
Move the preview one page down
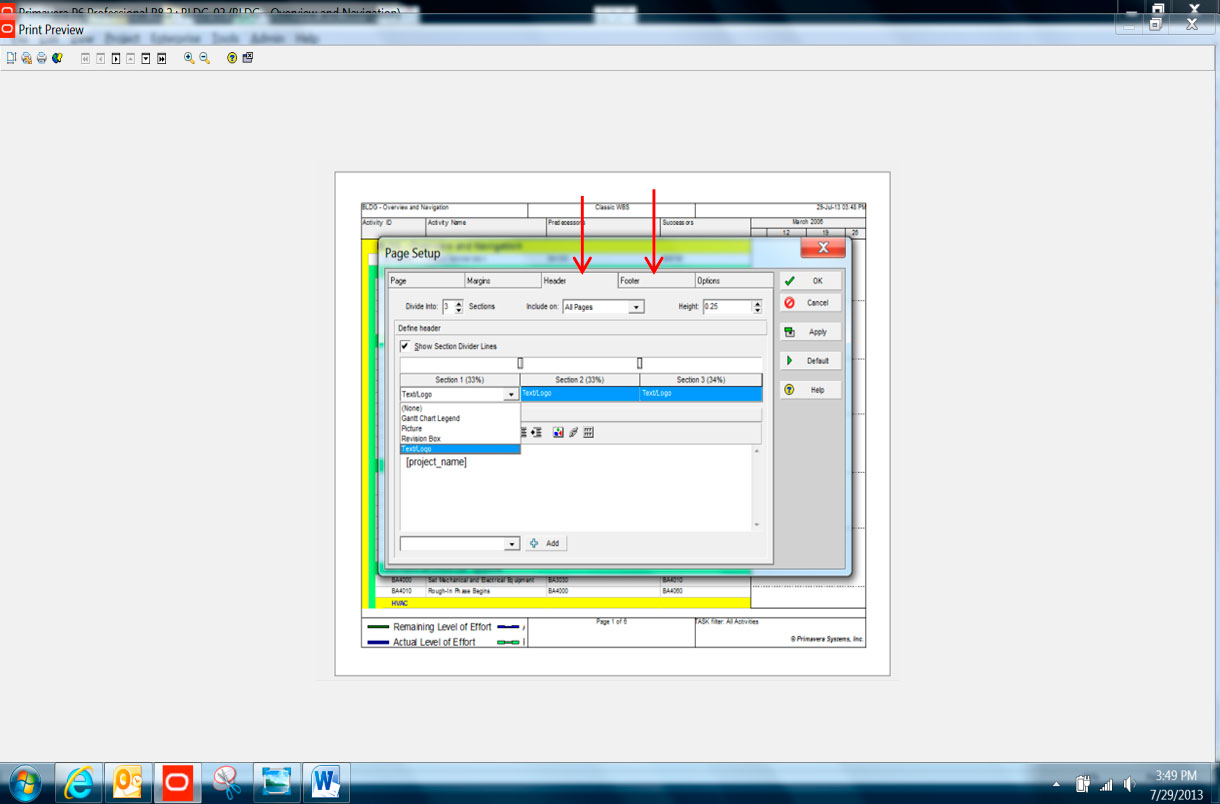click(146, 58)
